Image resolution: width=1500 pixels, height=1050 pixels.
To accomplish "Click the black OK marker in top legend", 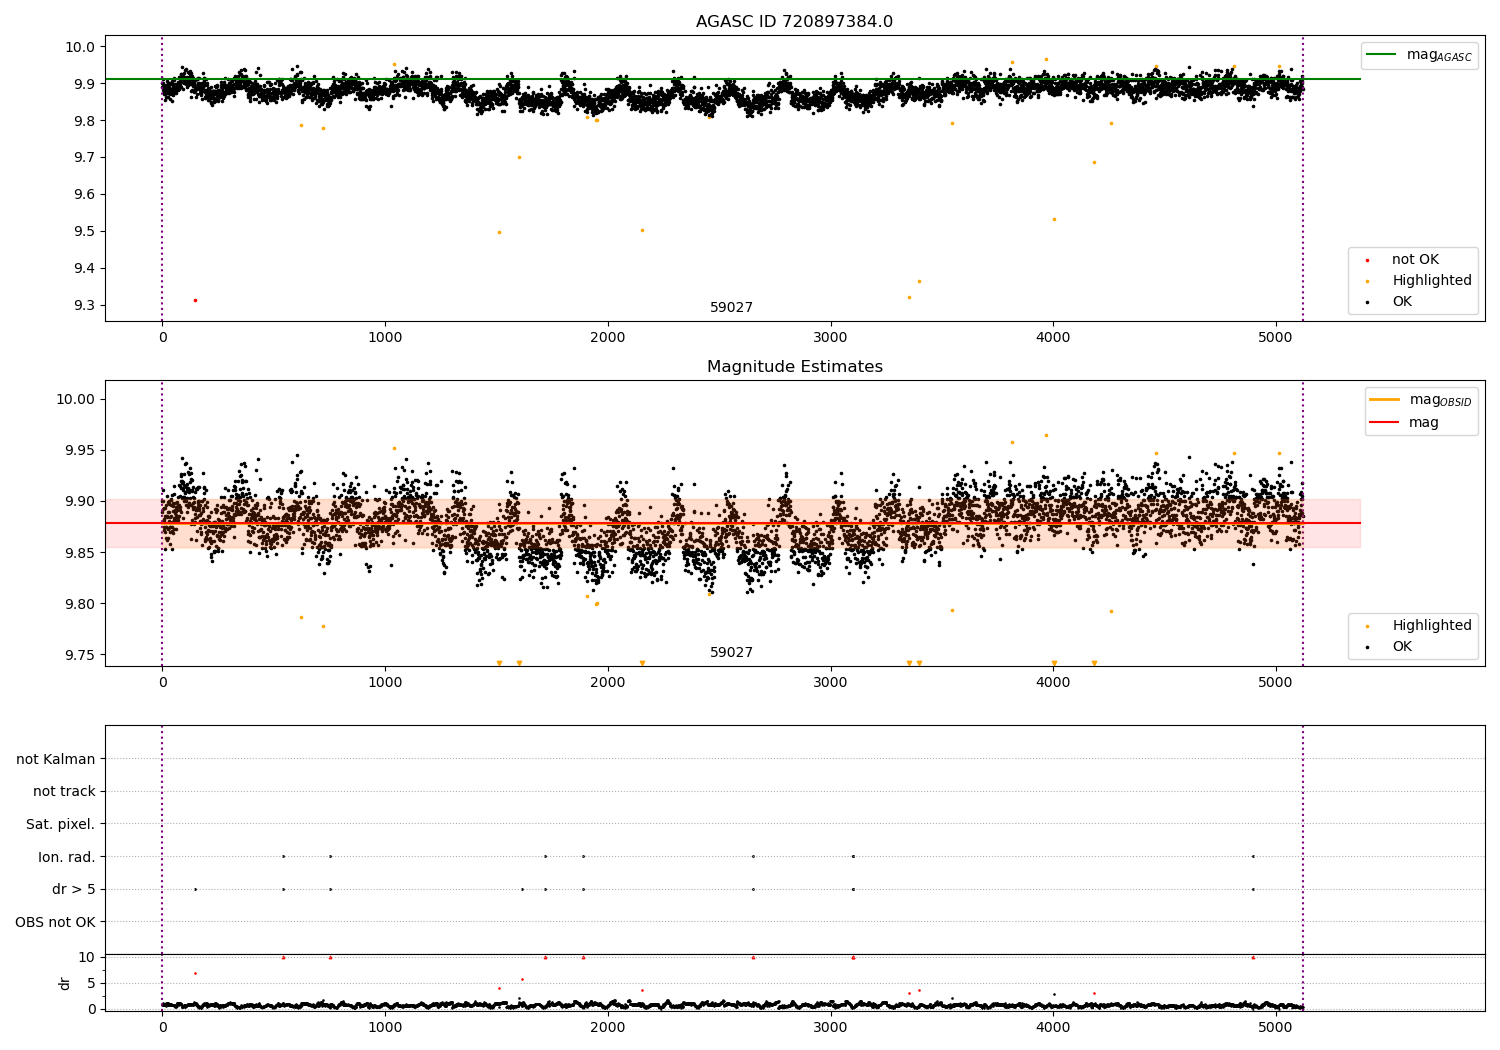I will (x=1368, y=302).
